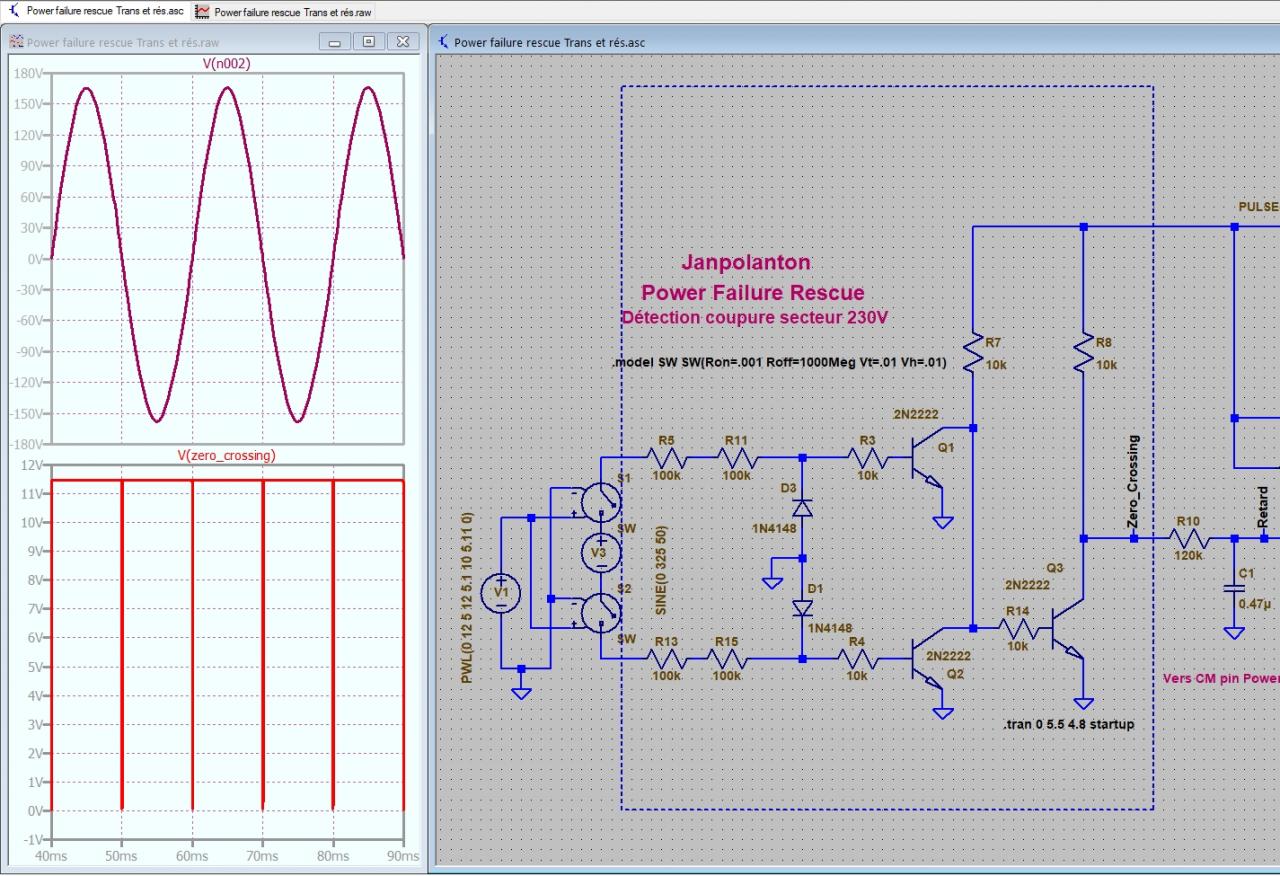
Task: Switch to the schematic .asc tab
Action: tap(96, 11)
